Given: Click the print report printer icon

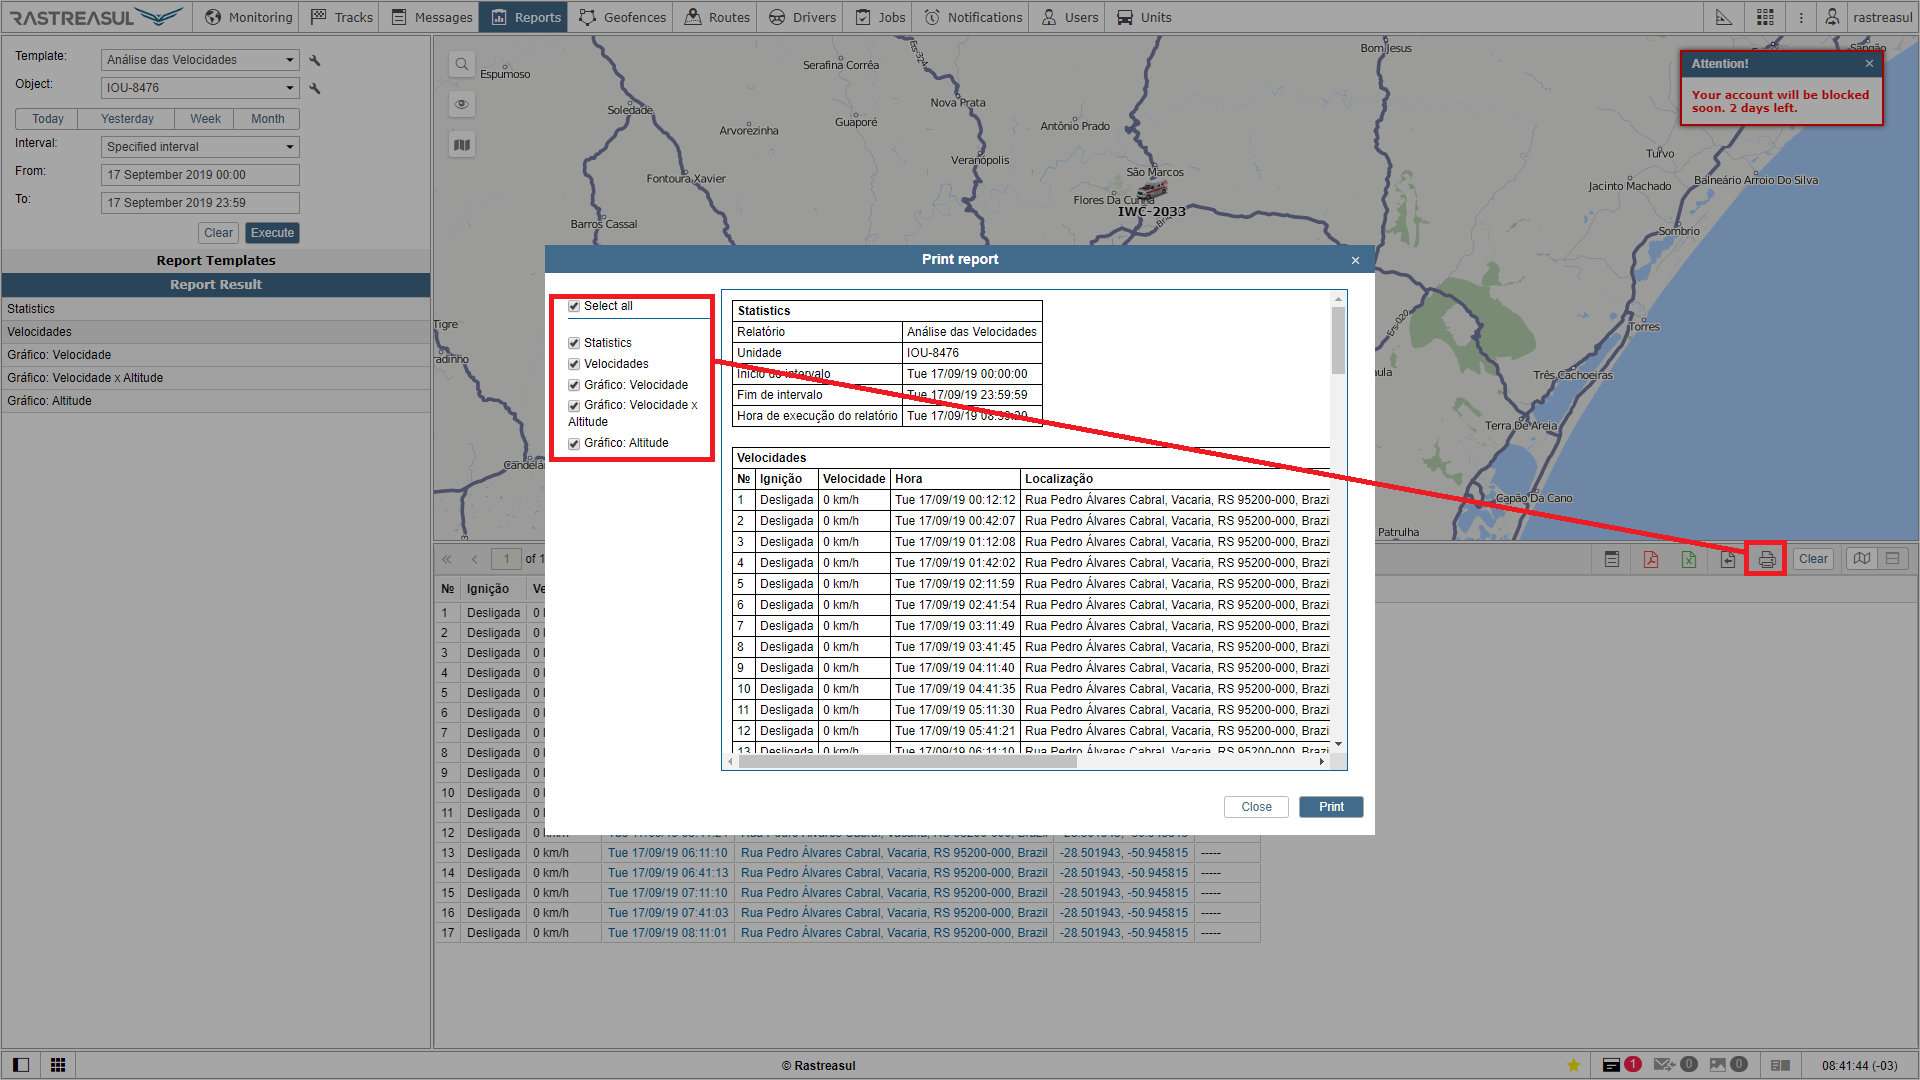Looking at the screenshot, I should (1766, 559).
